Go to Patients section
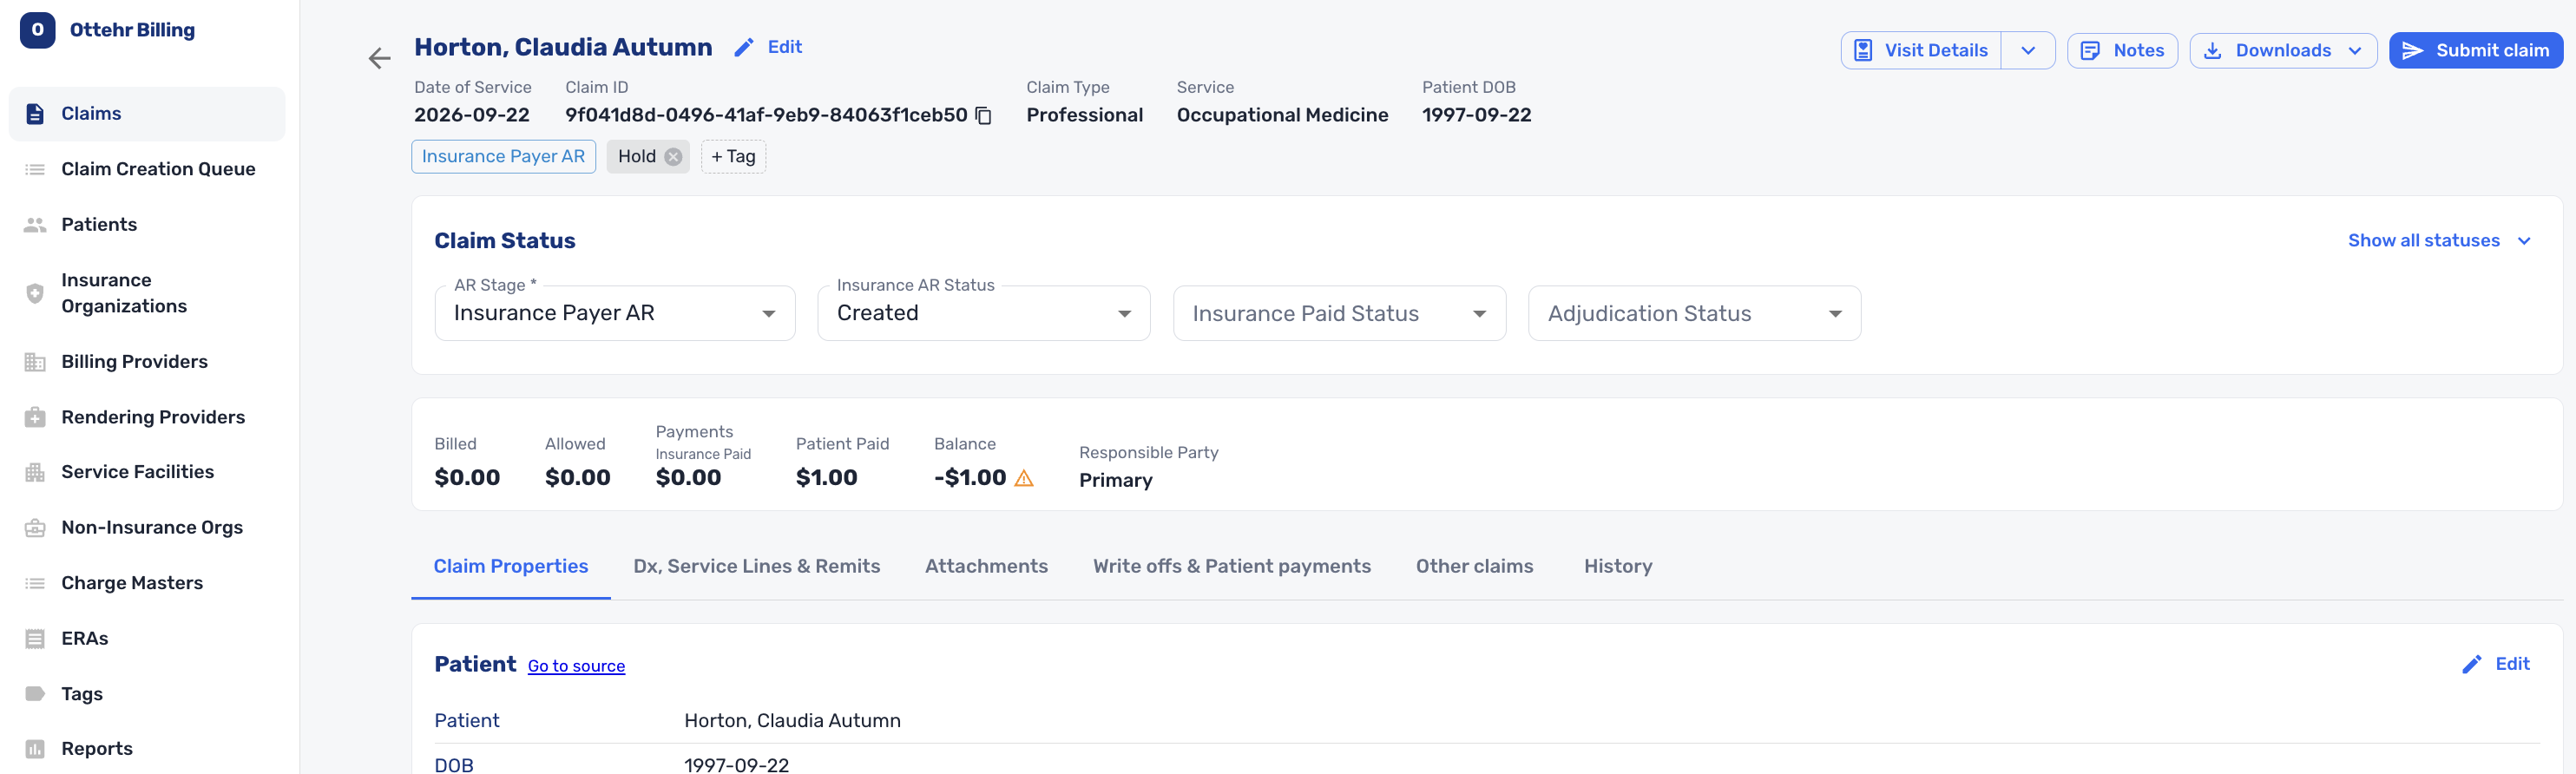The image size is (2576, 774). 147,225
